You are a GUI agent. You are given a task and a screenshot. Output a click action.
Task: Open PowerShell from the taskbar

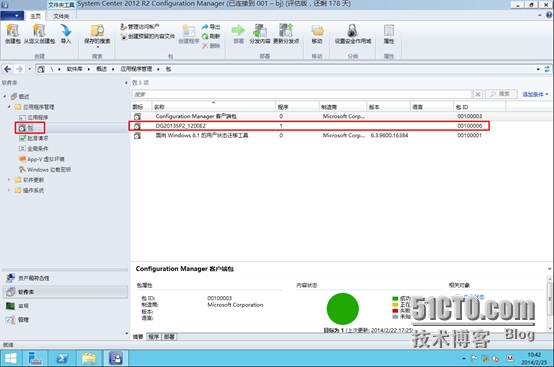click(x=62, y=358)
